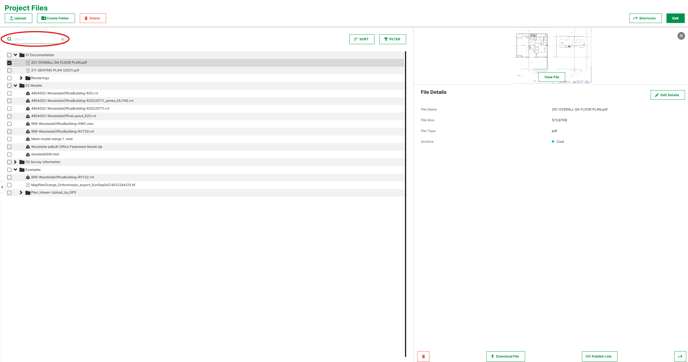
Task: Expand the 03 Survey Information folder
Action: pyautogui.click(x=15, y=162)
